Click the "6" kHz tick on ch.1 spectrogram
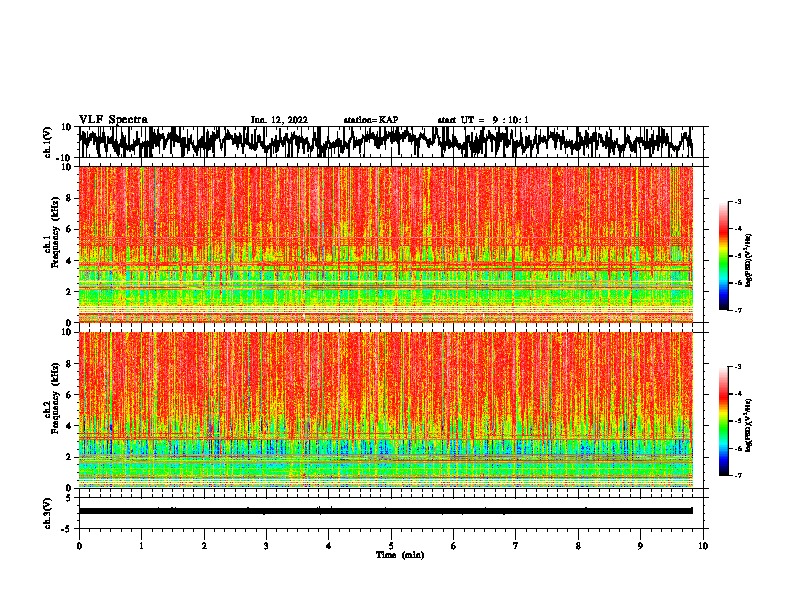 (69, 230)
